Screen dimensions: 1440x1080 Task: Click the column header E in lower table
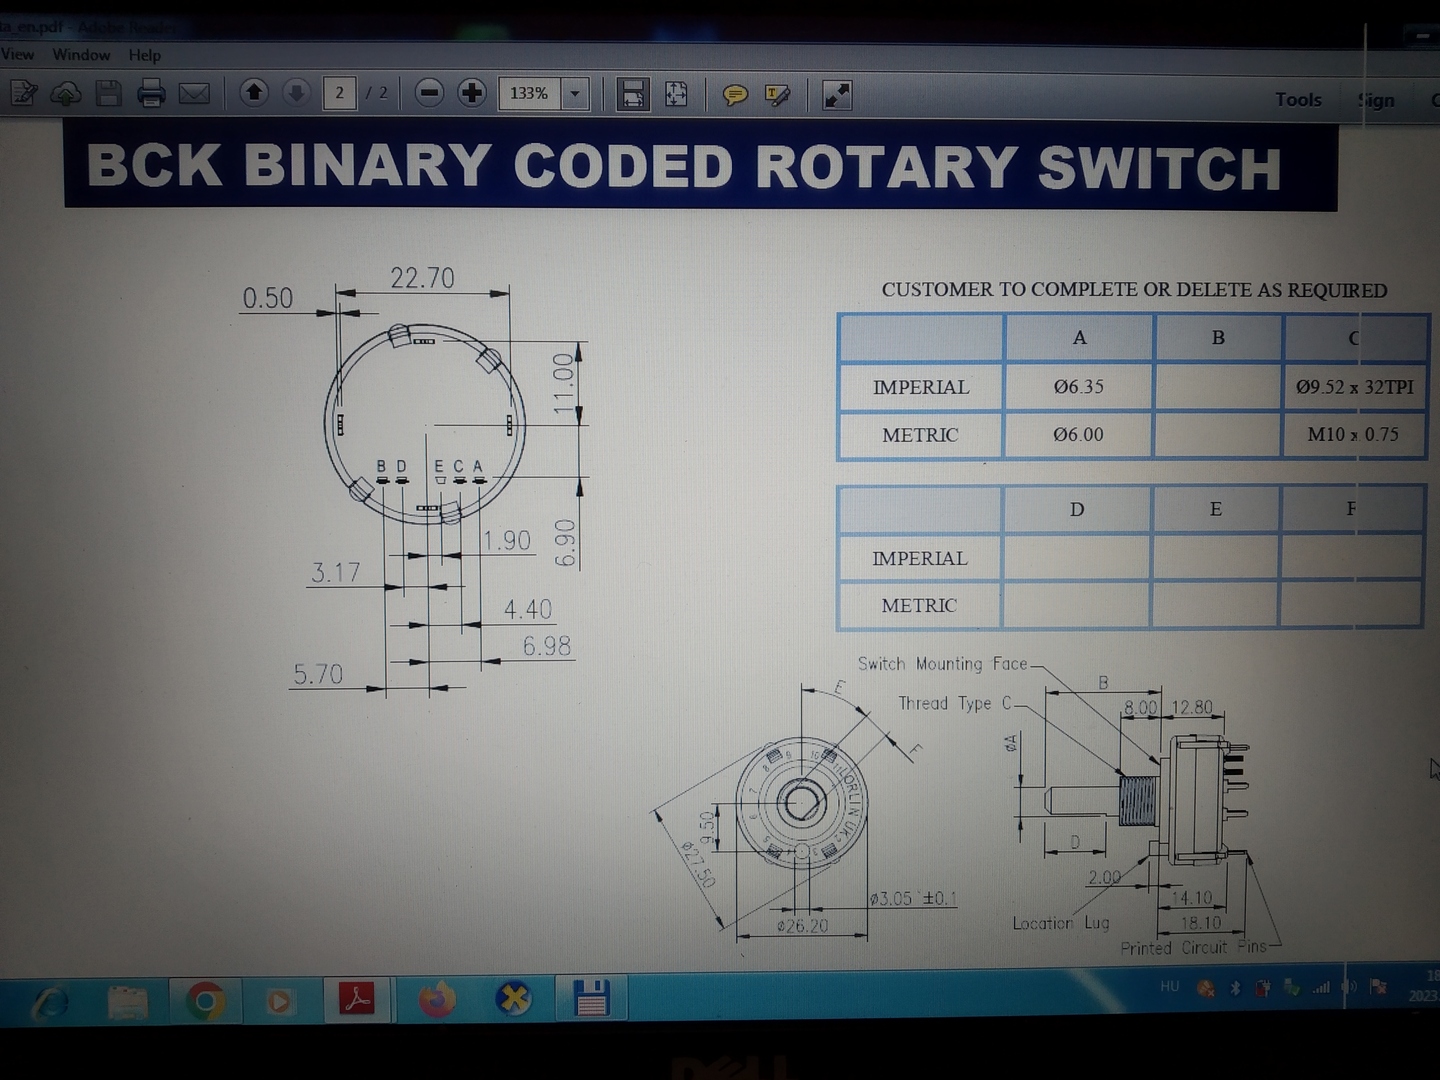click(x=1216, y=509)
